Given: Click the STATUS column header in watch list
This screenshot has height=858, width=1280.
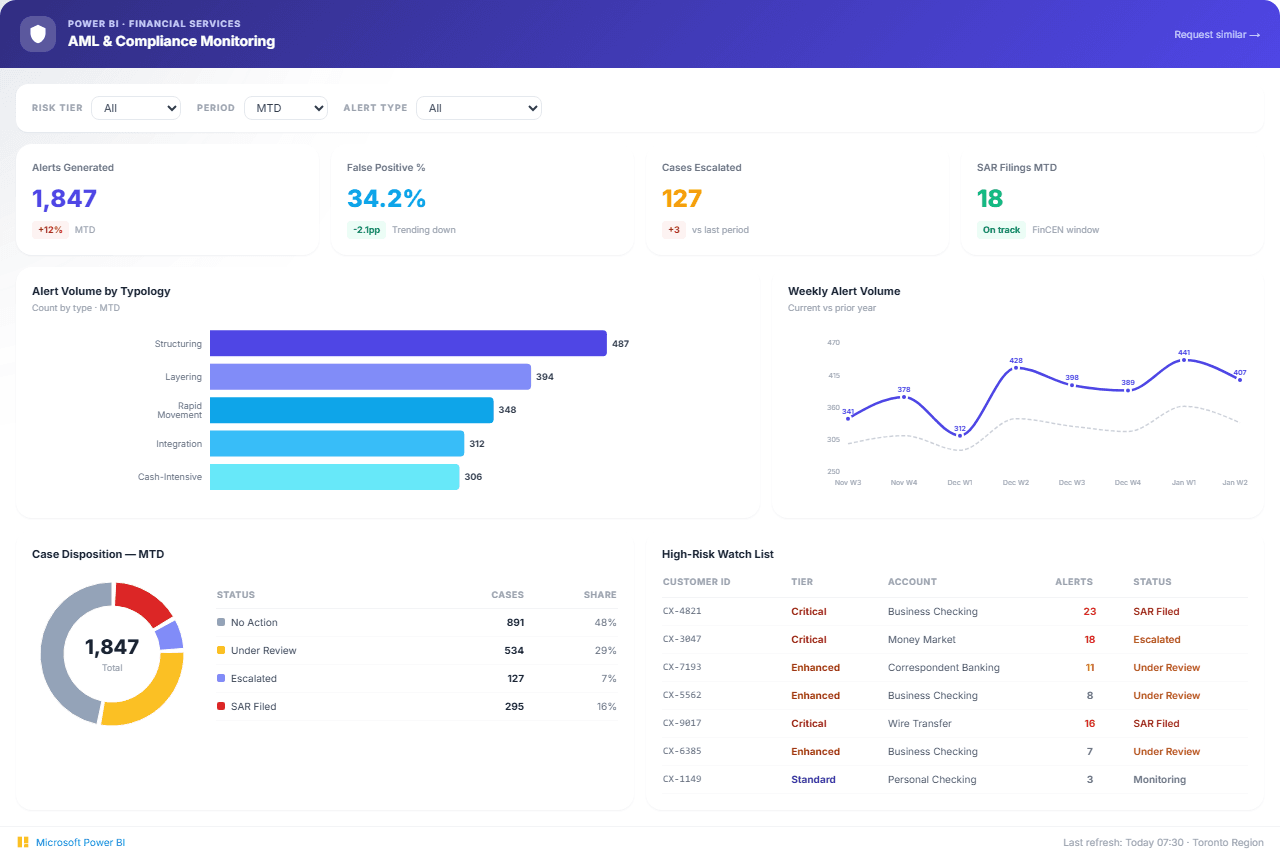Looking at the screenshot, I should (x=1152, y=582).
